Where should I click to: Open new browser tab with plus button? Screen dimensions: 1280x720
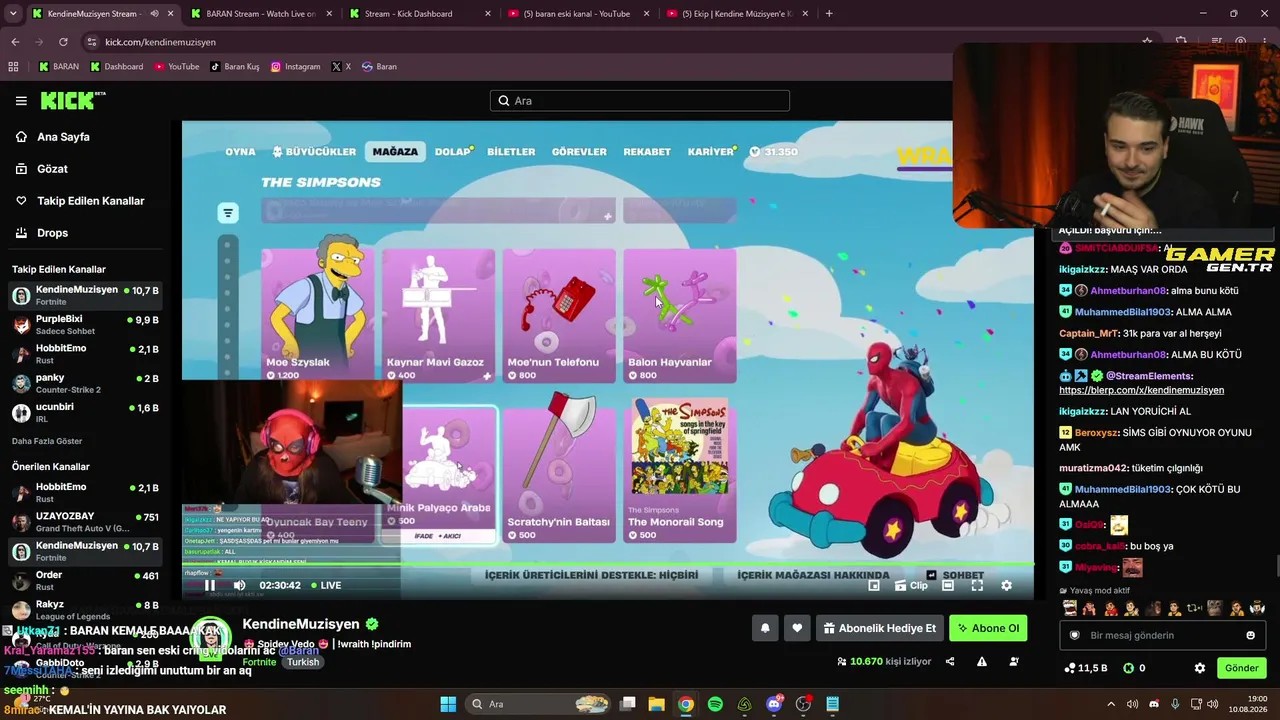829,14
